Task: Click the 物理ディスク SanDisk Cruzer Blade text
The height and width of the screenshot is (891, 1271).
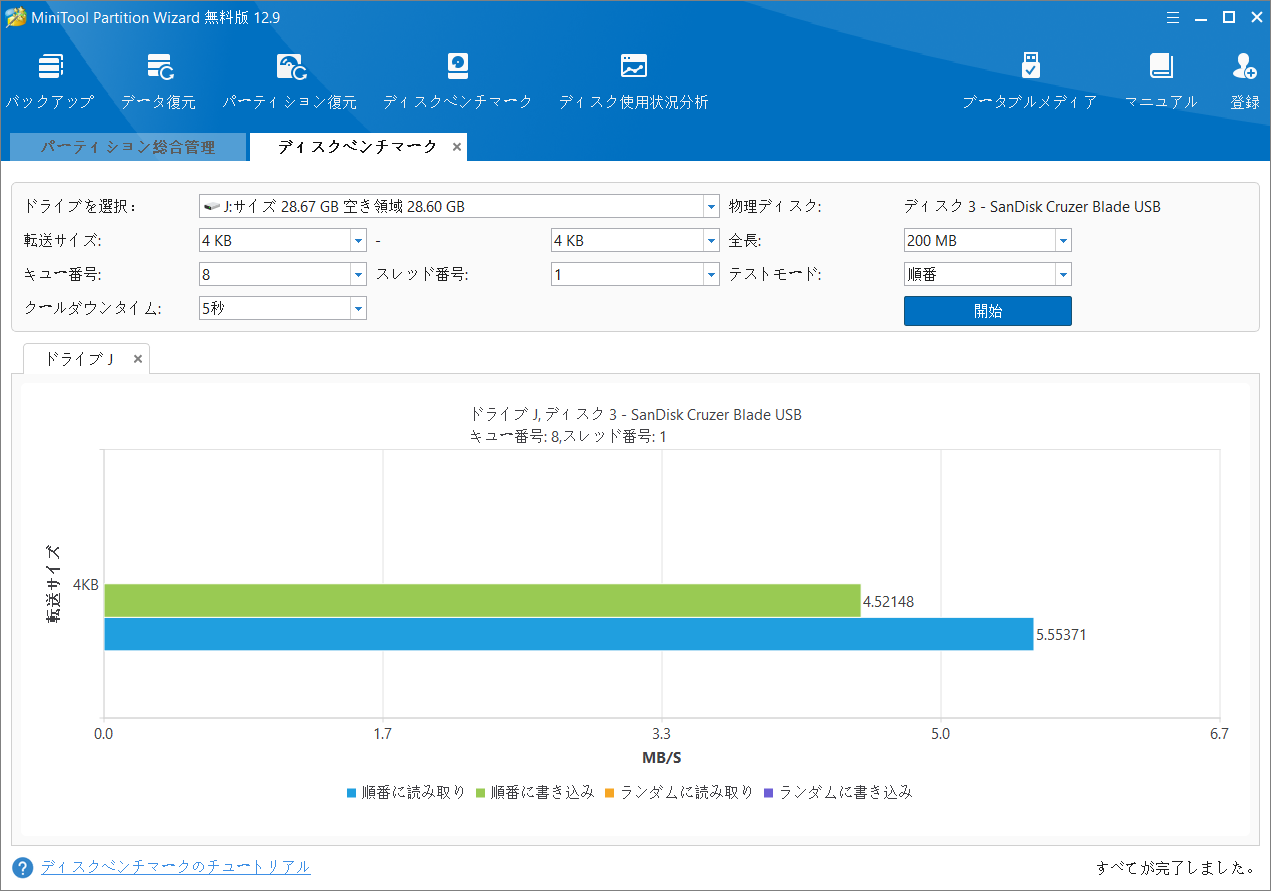Action: coord(1032,207)
